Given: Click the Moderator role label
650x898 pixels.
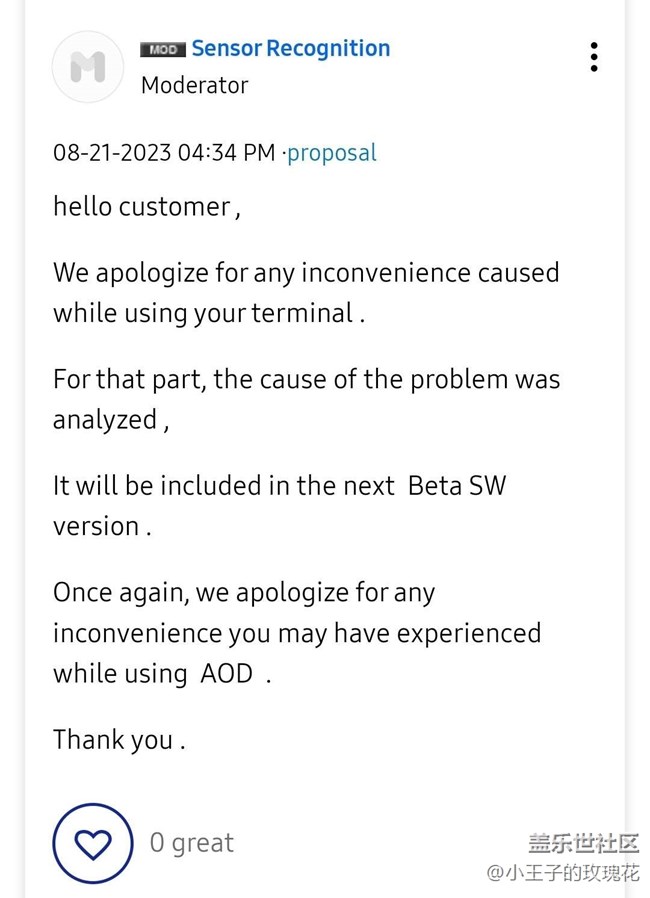Looking at the screenshot, I should click(x=194, y=85).
